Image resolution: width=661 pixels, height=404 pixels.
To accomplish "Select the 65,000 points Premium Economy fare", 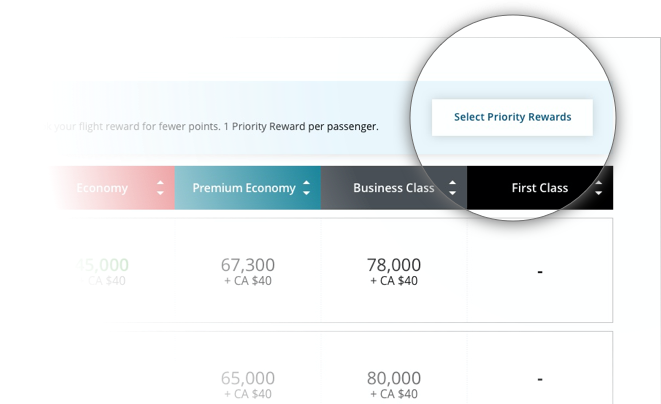I will click(248, 378).
